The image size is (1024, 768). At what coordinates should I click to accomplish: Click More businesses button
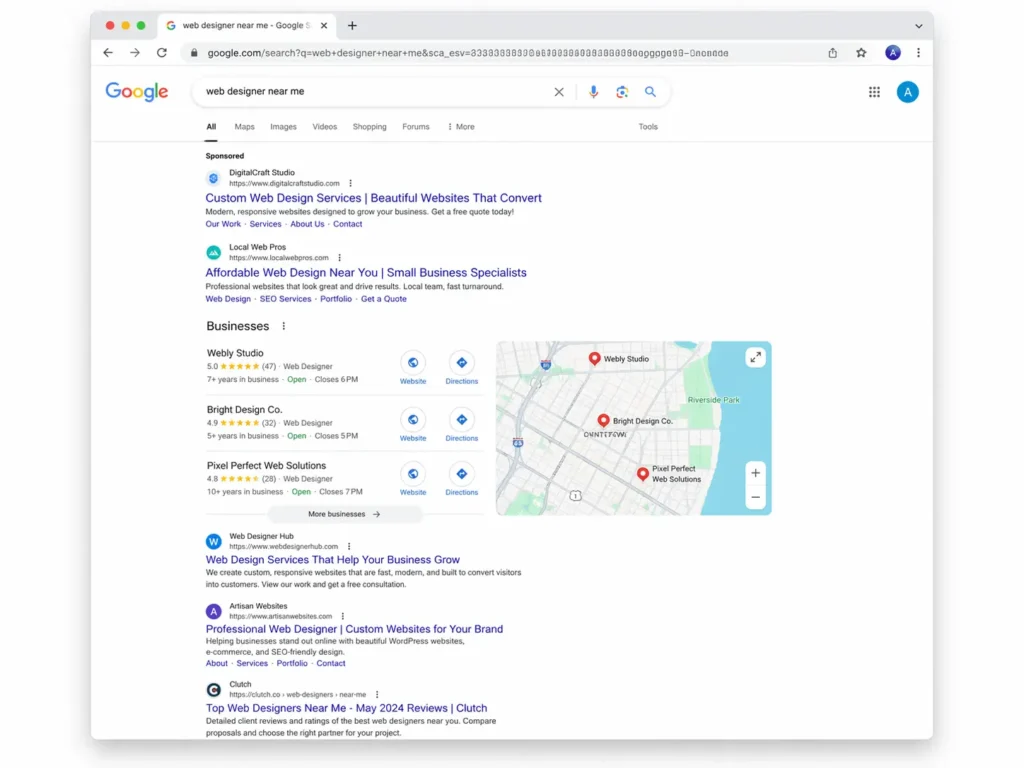tap(344, 514)
